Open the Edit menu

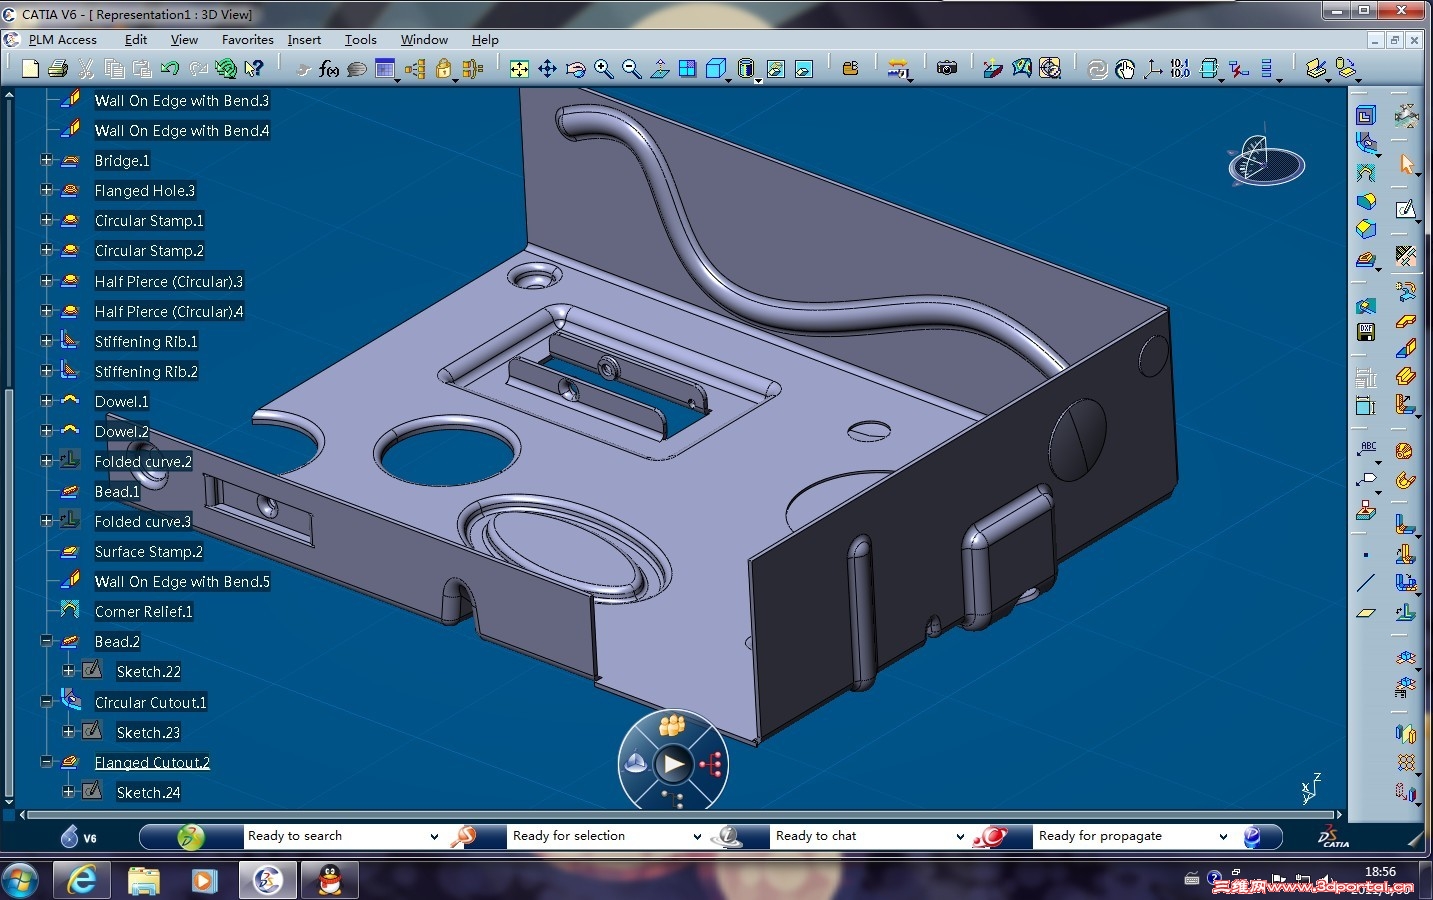coord(136,40)
